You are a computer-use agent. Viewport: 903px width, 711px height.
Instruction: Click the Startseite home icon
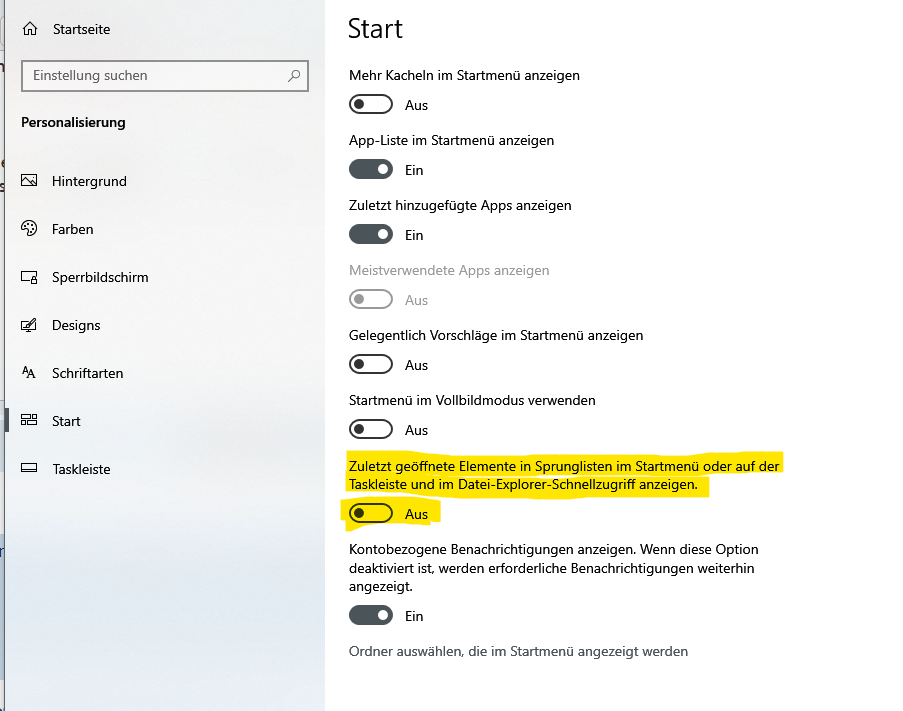(30, 30)
